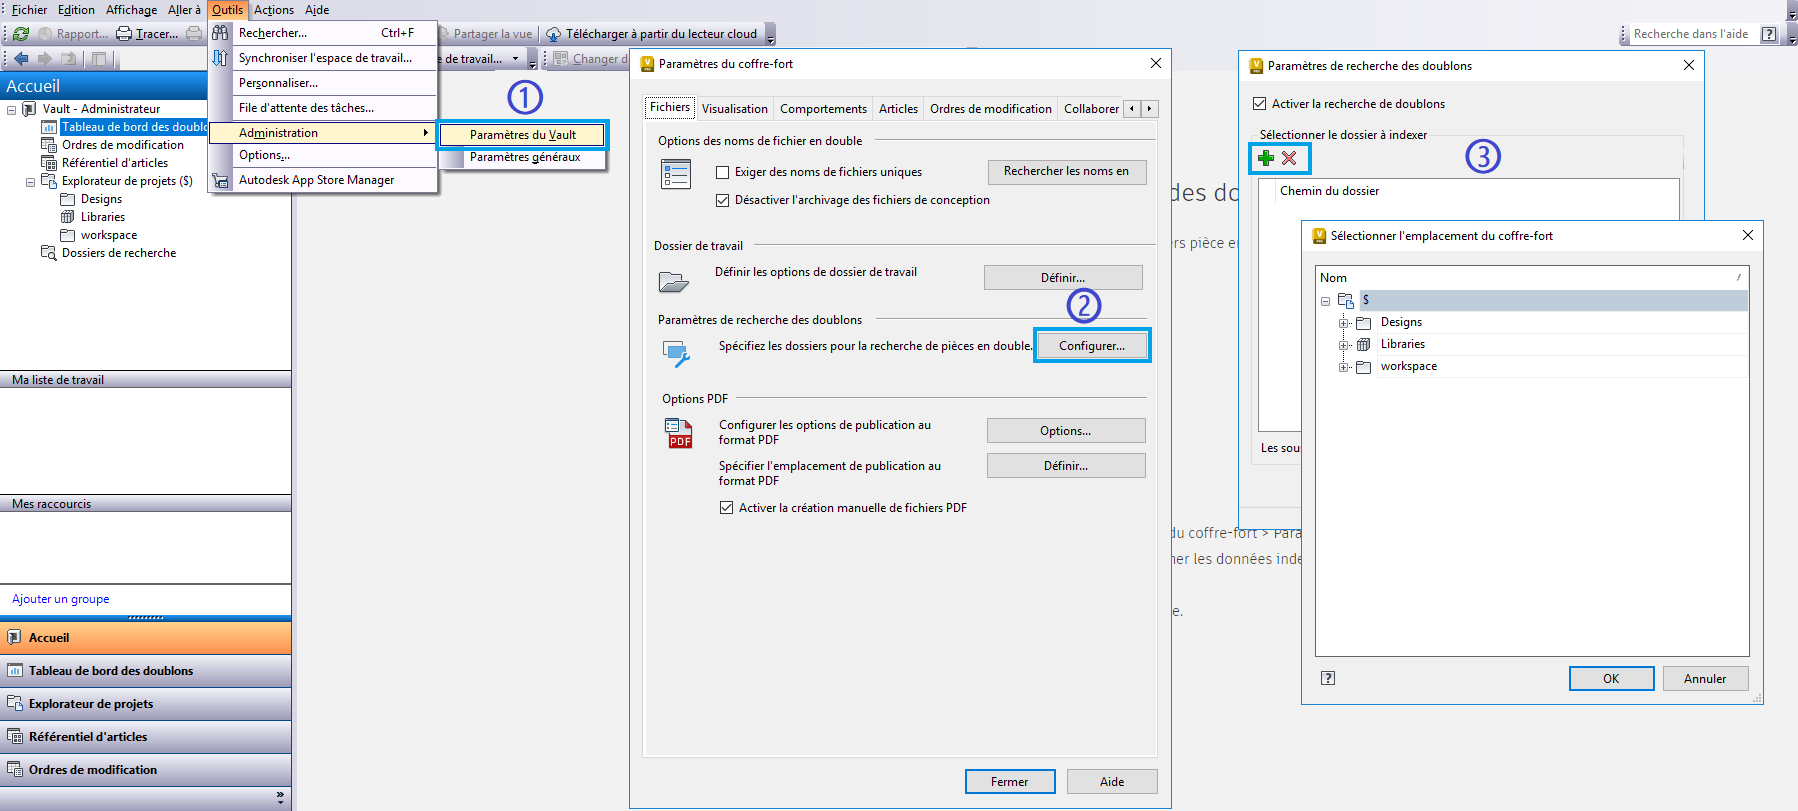Click the blue back arrow in the toolbar
1798x811 pixels.
pyautogui.click(x=21, y=59)
